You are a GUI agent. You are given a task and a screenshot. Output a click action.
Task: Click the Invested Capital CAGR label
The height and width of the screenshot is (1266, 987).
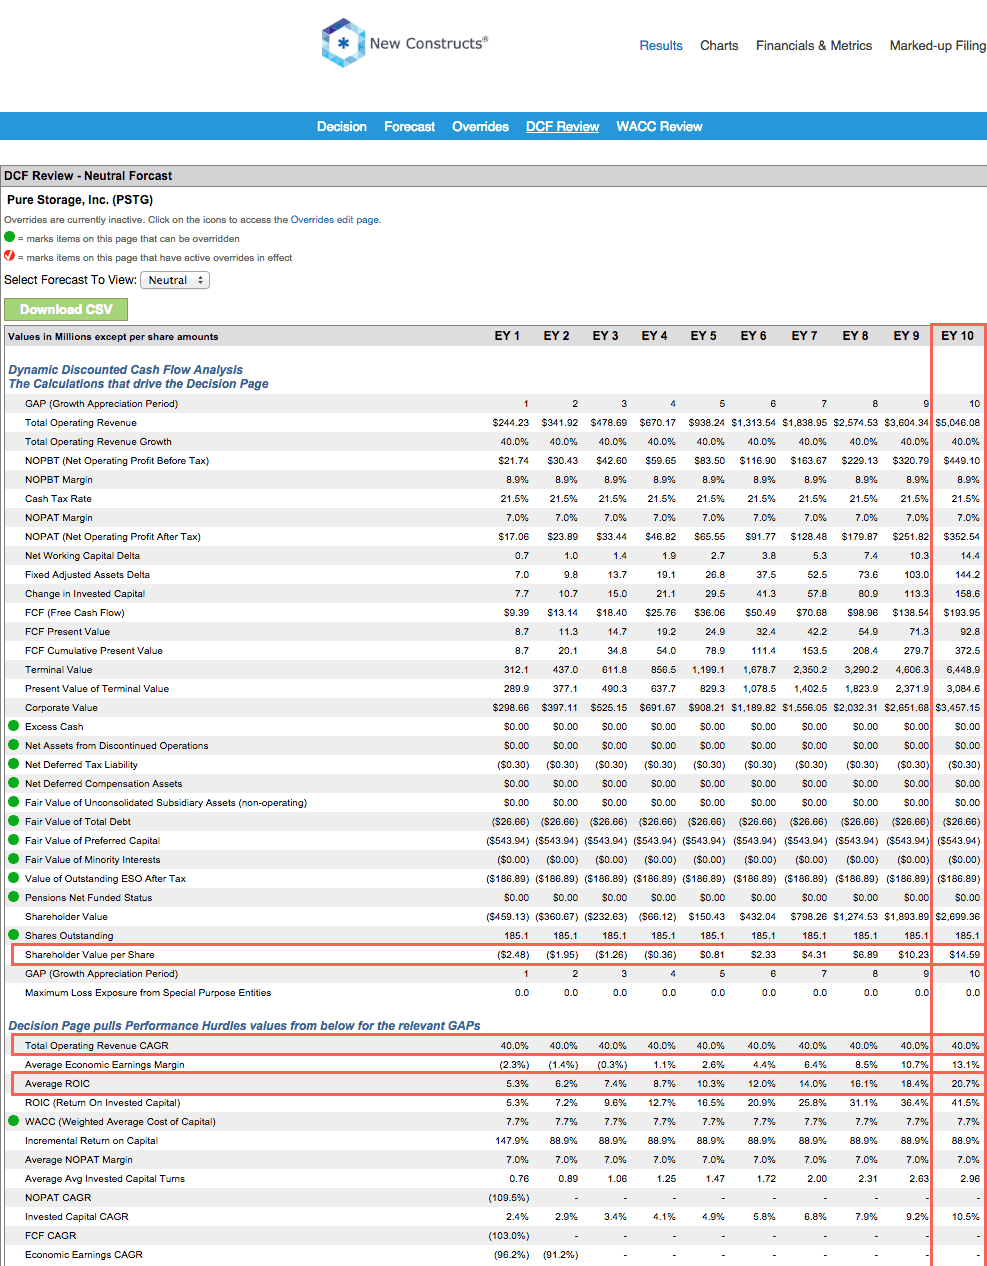click(x=77, y=1216)
